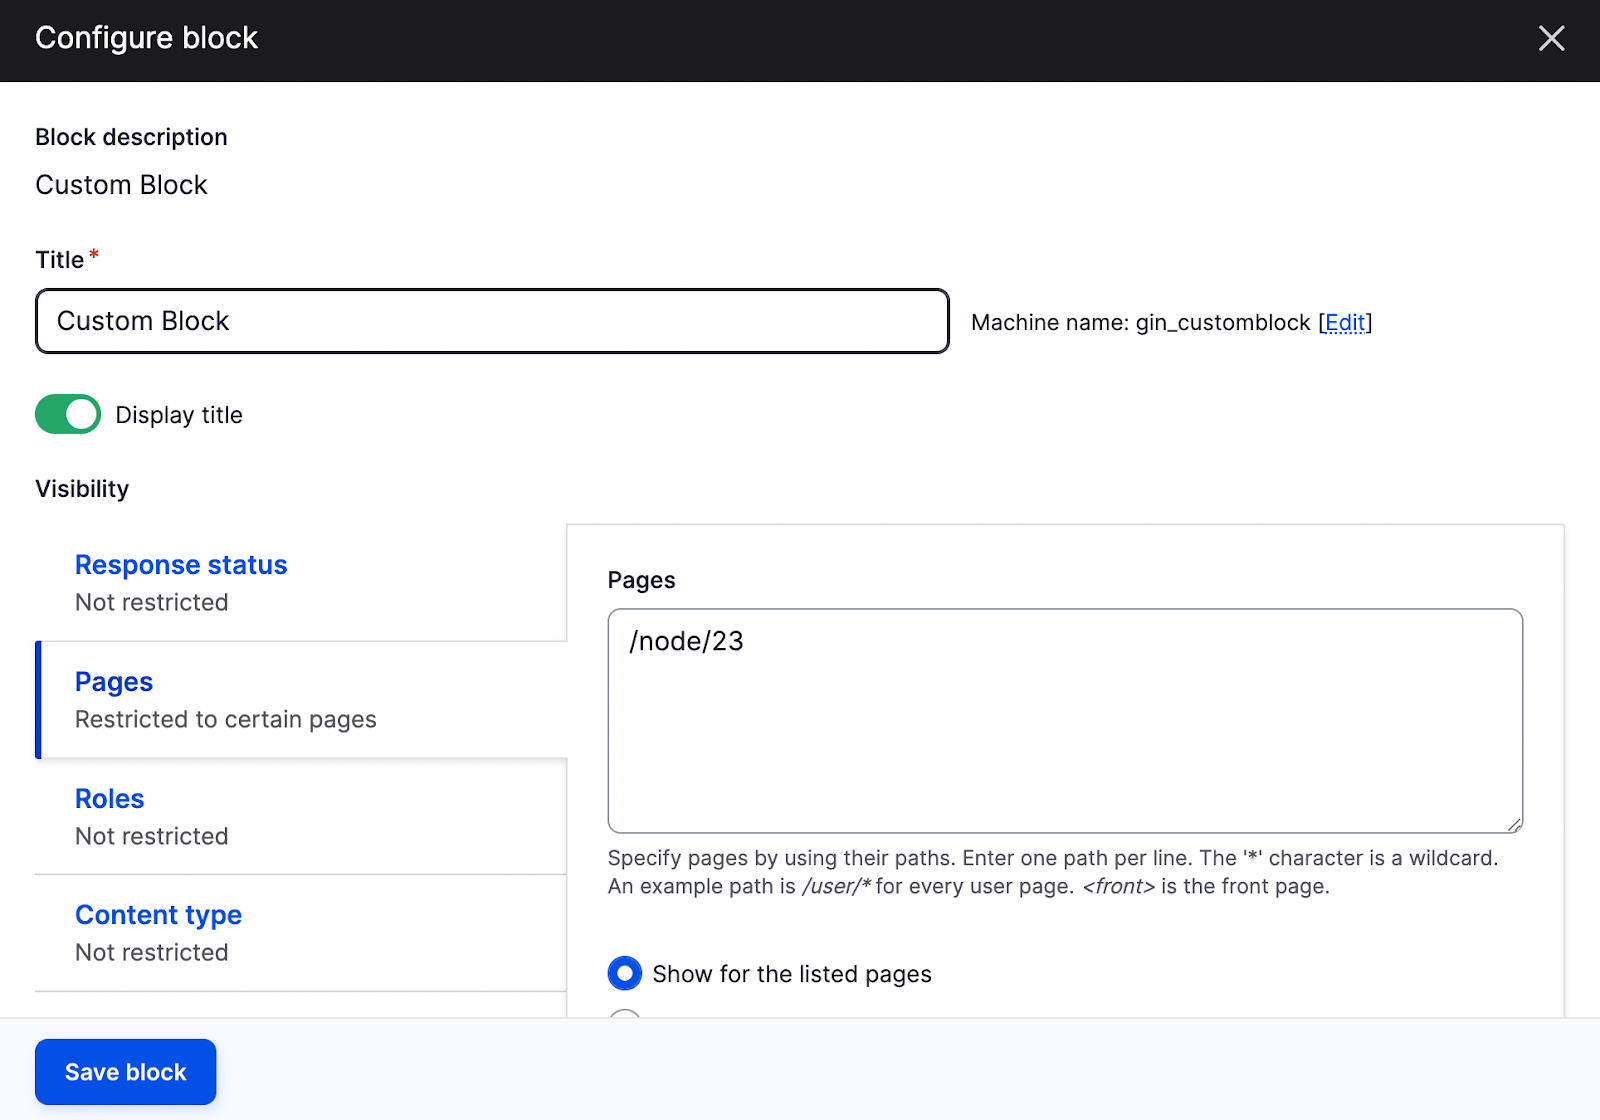The width and height of the screenshot is (1600, 1120).
Task: Open the Content type visibility tab
Action: 158,915
